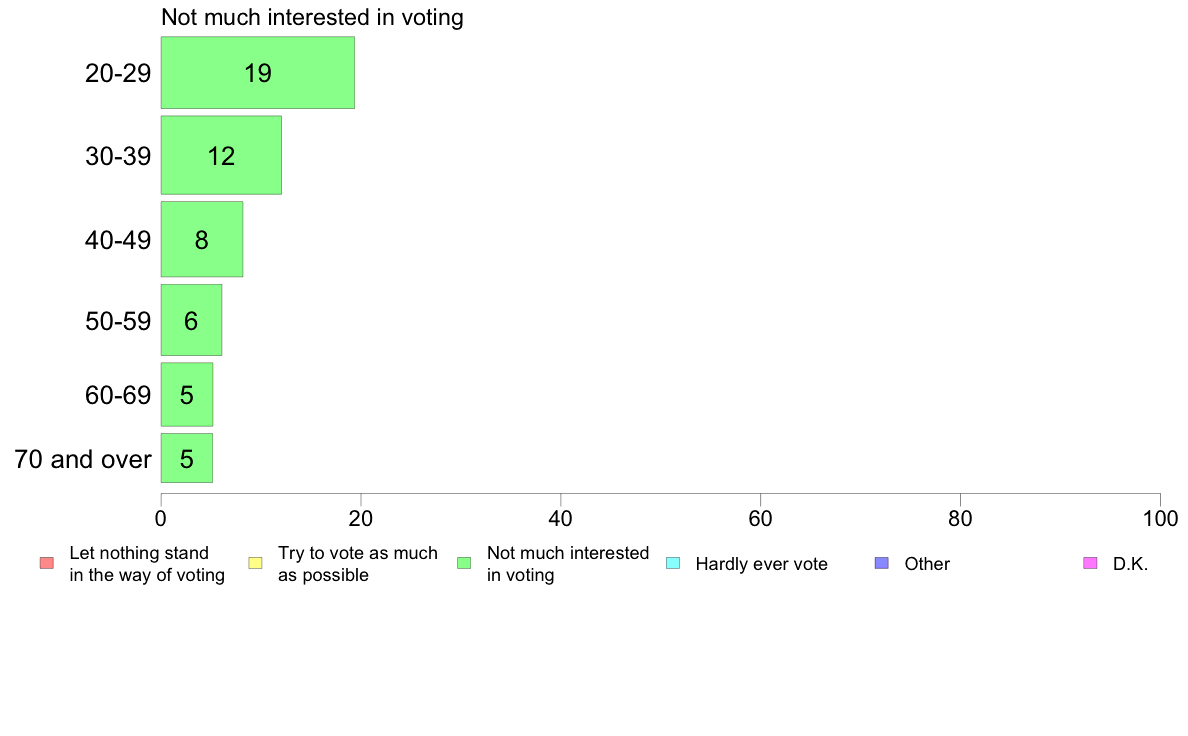Click the red 'Let nothing stand' legend swatch
1188x736 pixels.
tap(46, 563)
